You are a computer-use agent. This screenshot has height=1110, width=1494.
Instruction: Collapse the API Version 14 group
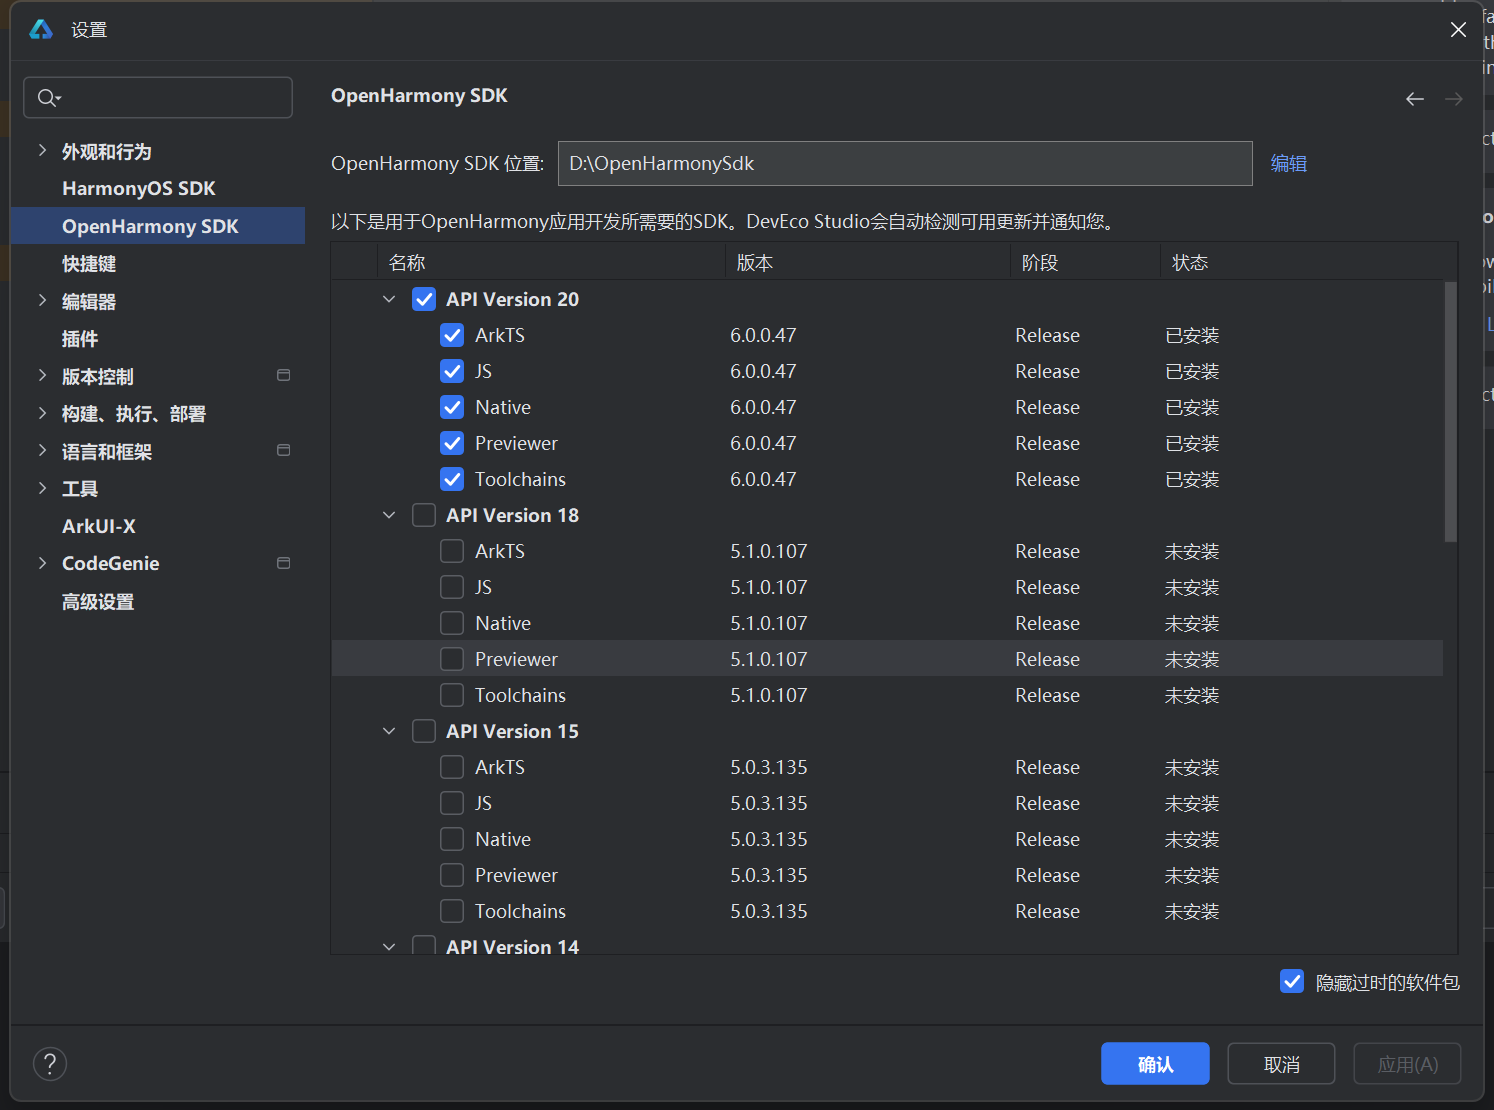389,946
